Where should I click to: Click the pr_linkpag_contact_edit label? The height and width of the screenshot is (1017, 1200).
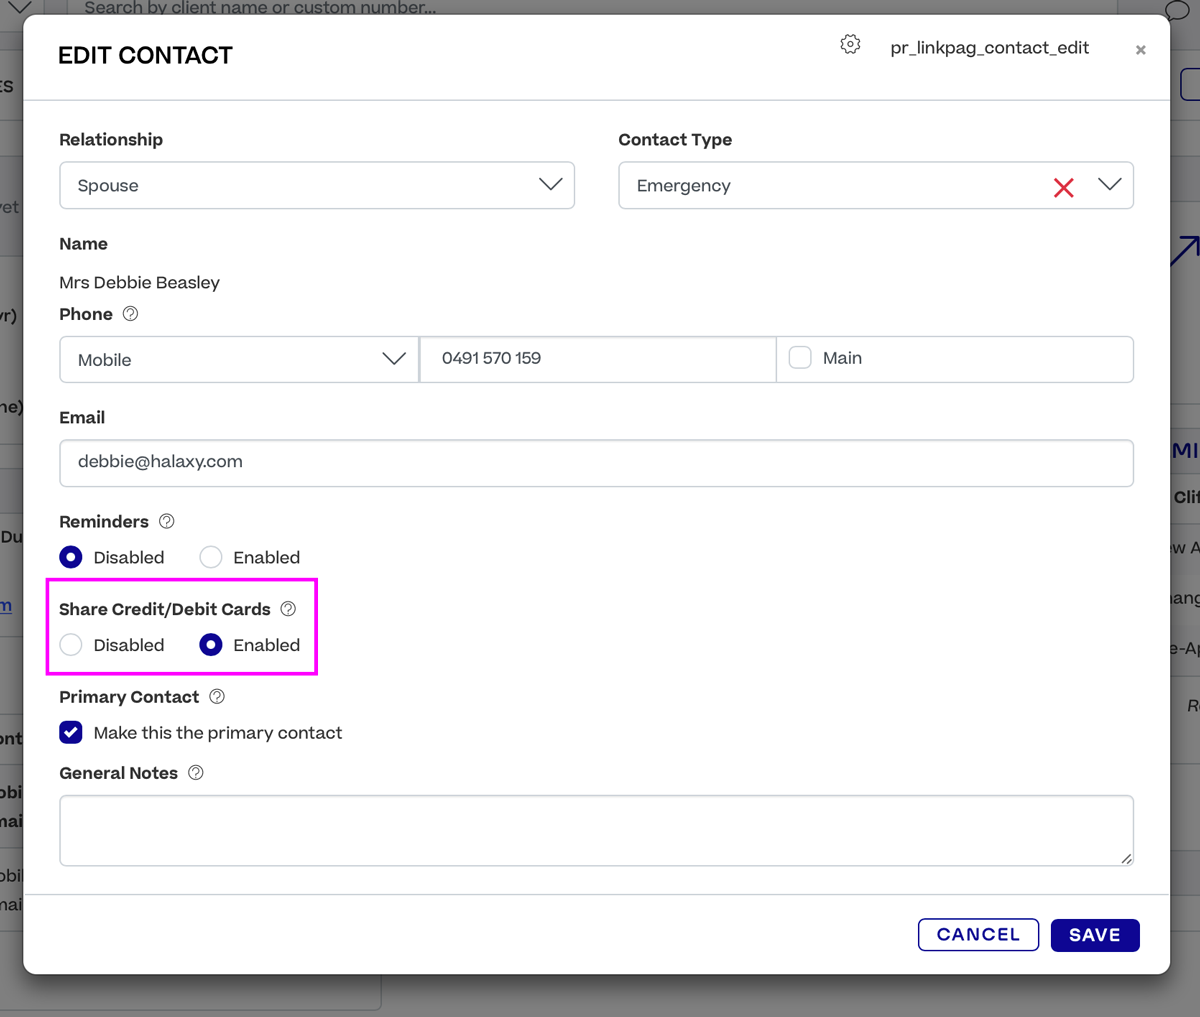[x=990, y=48]
